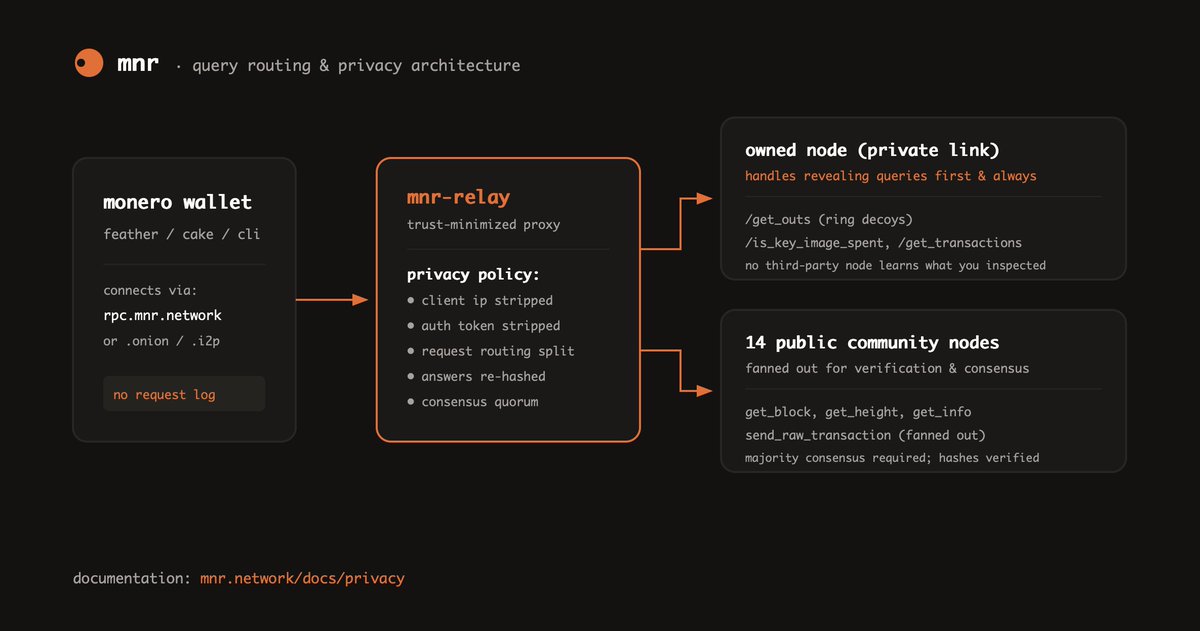
Task: Click 'trust-minimized proxy' subtitle
Action: tap(484, 225)
